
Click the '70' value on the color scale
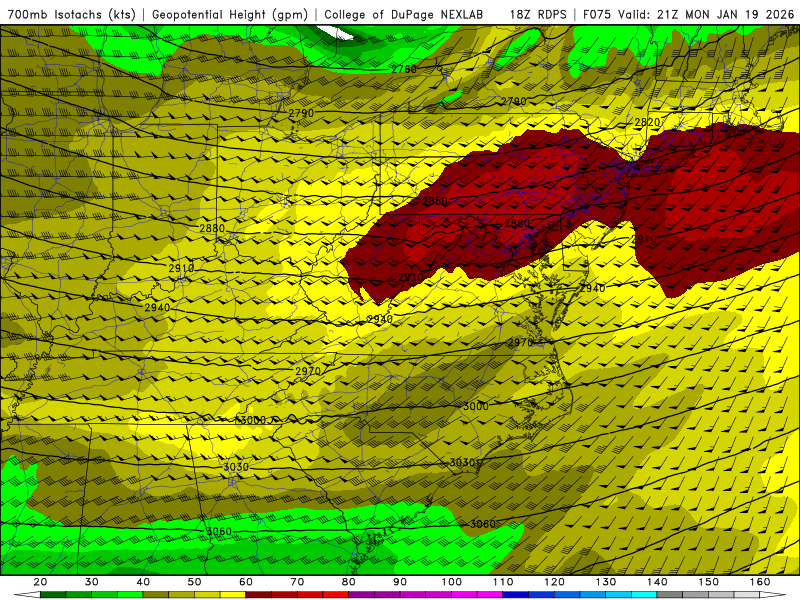(297, 582)
